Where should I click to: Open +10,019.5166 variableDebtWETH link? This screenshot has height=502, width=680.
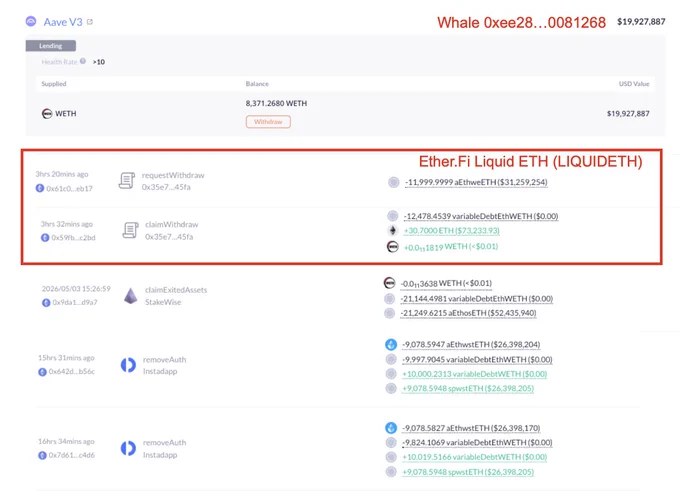(x=474, y=457)
